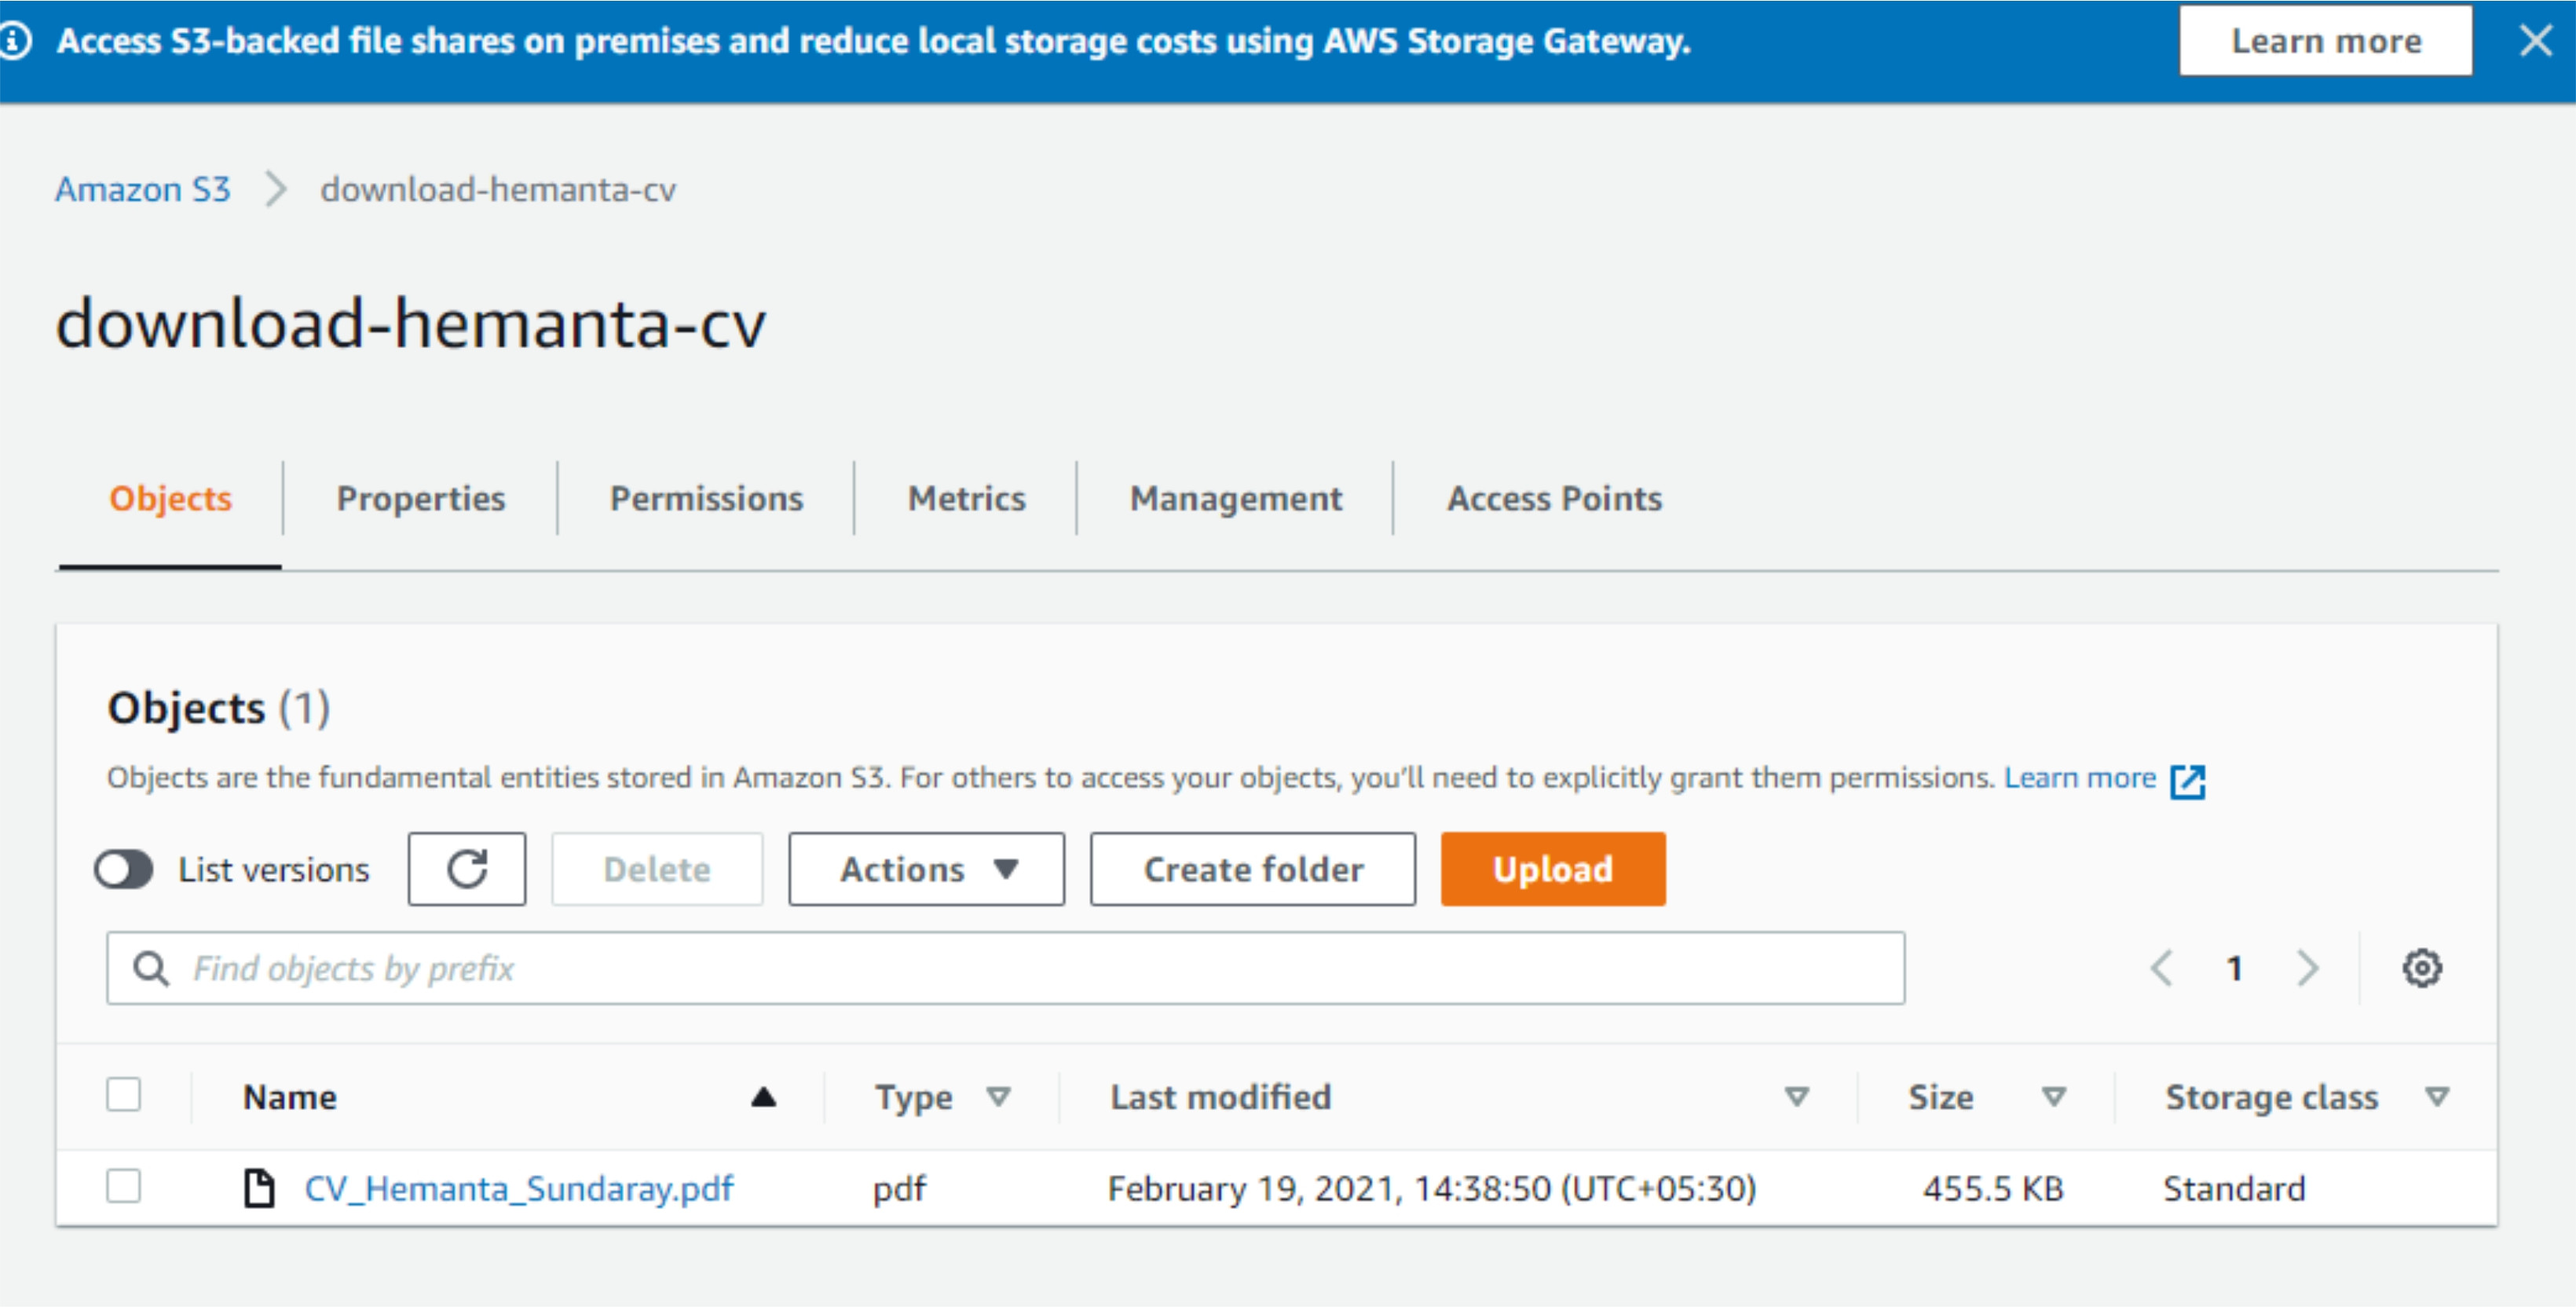Screen dimensions: 2576x1307
Task: Open table preferences gear icon
Action: (x=2421, y=968)
